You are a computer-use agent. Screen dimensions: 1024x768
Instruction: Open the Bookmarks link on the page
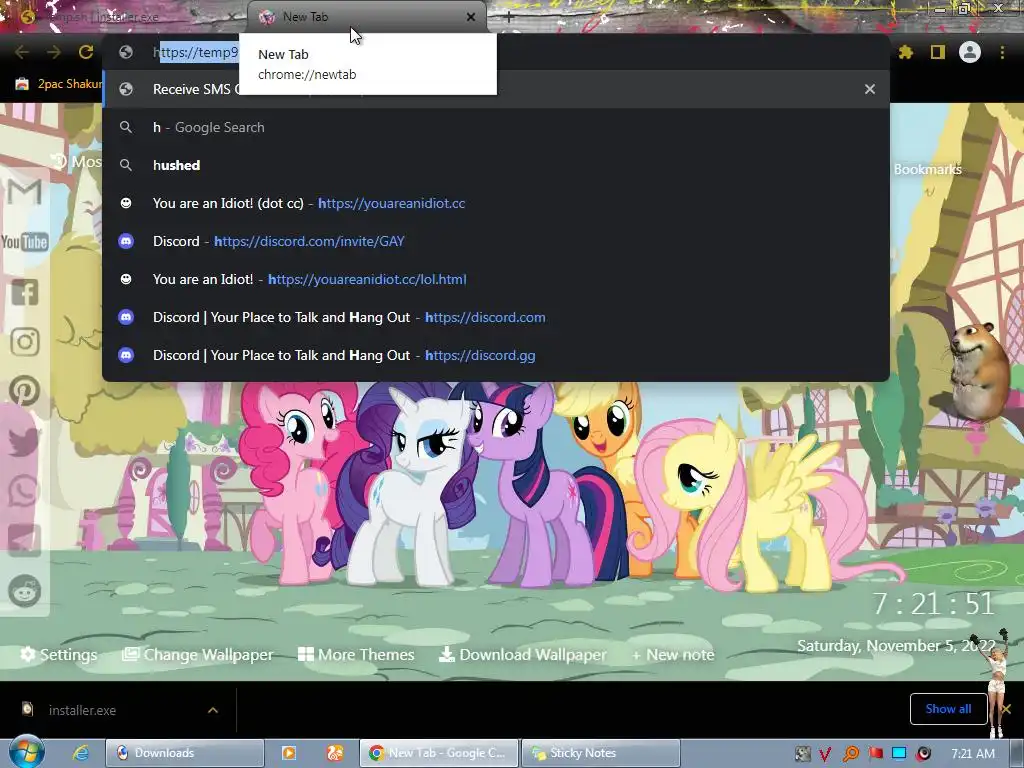point(927,170)
